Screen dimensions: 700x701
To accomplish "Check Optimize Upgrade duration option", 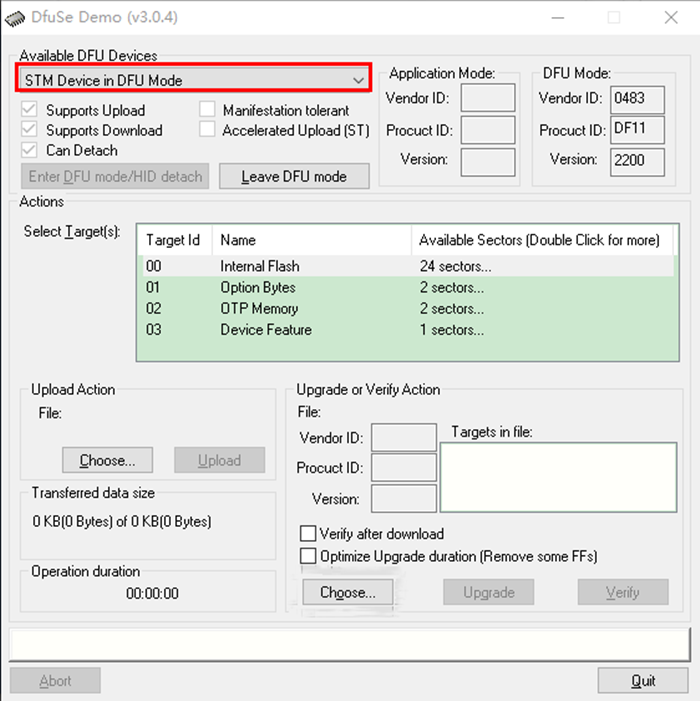I will click(x=308, y=556).
